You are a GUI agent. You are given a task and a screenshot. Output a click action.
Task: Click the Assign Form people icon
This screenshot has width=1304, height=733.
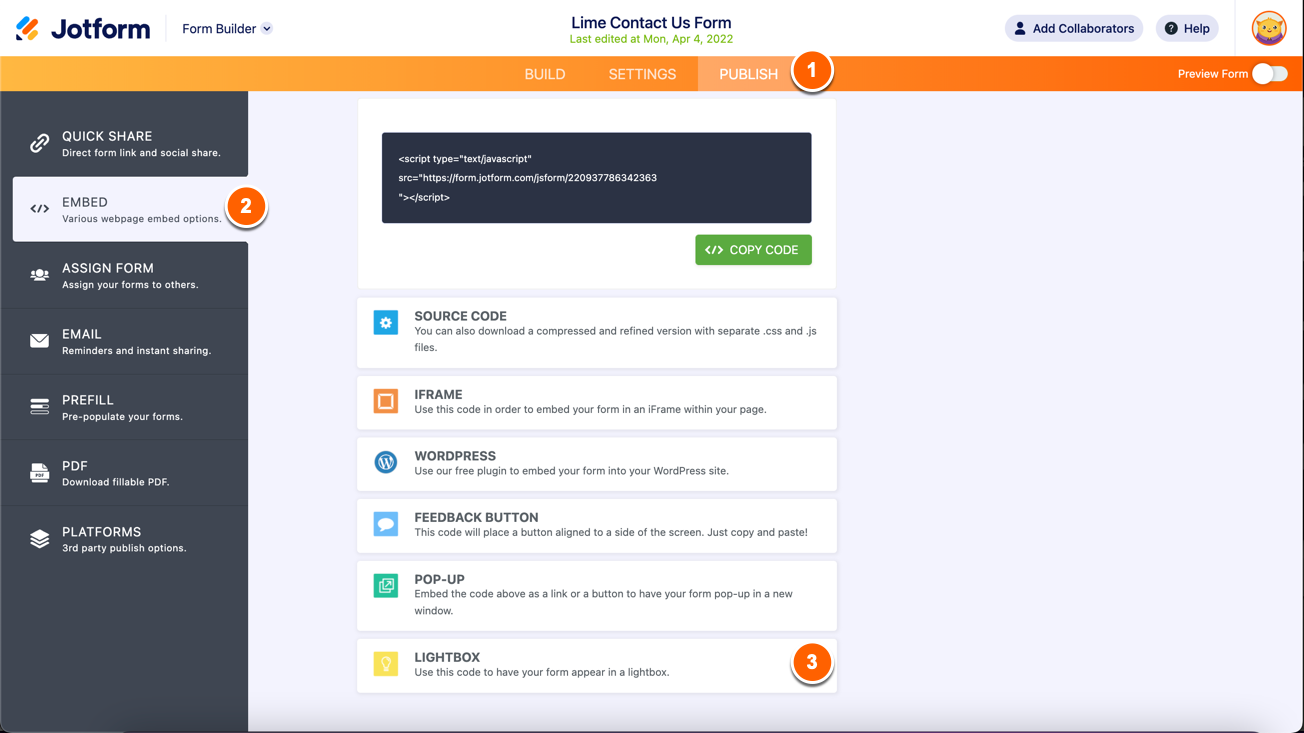(x=39, y=275)
